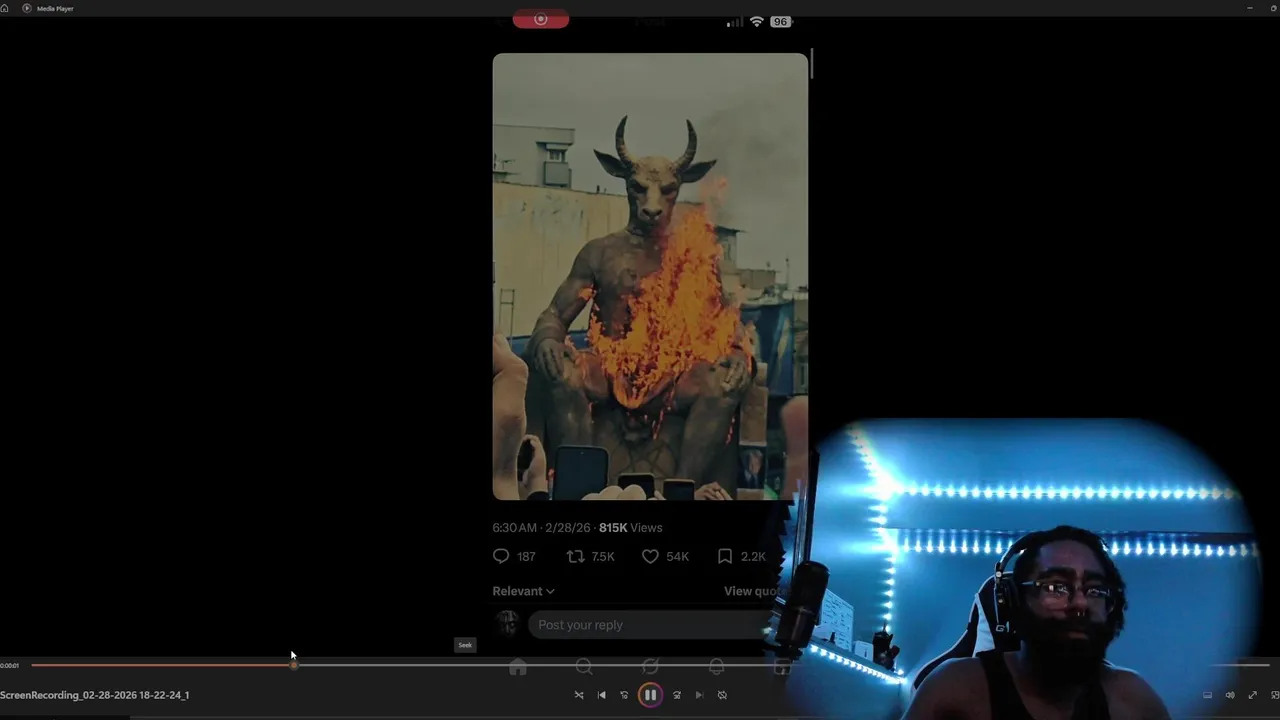Open the Grok tab in phone app

click(650, 668)
